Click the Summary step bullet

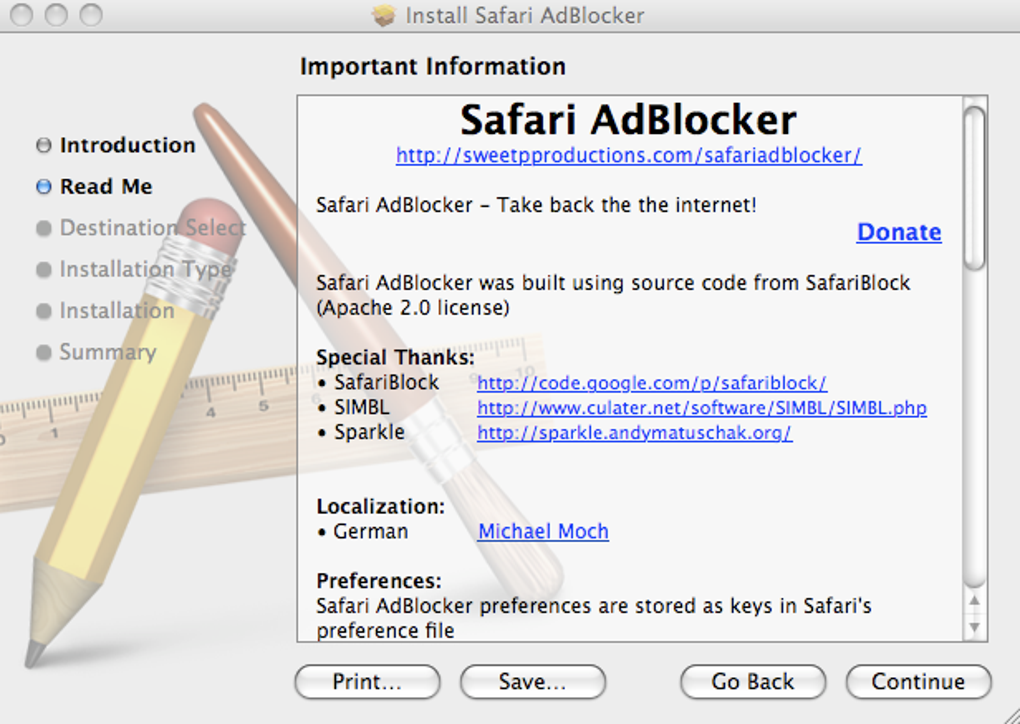coord(44,353)
